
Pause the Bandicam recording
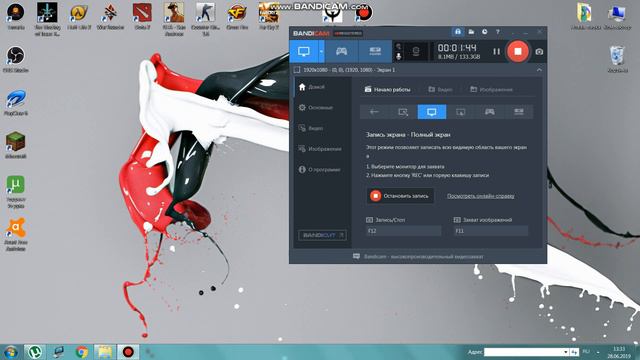point(496,51)
